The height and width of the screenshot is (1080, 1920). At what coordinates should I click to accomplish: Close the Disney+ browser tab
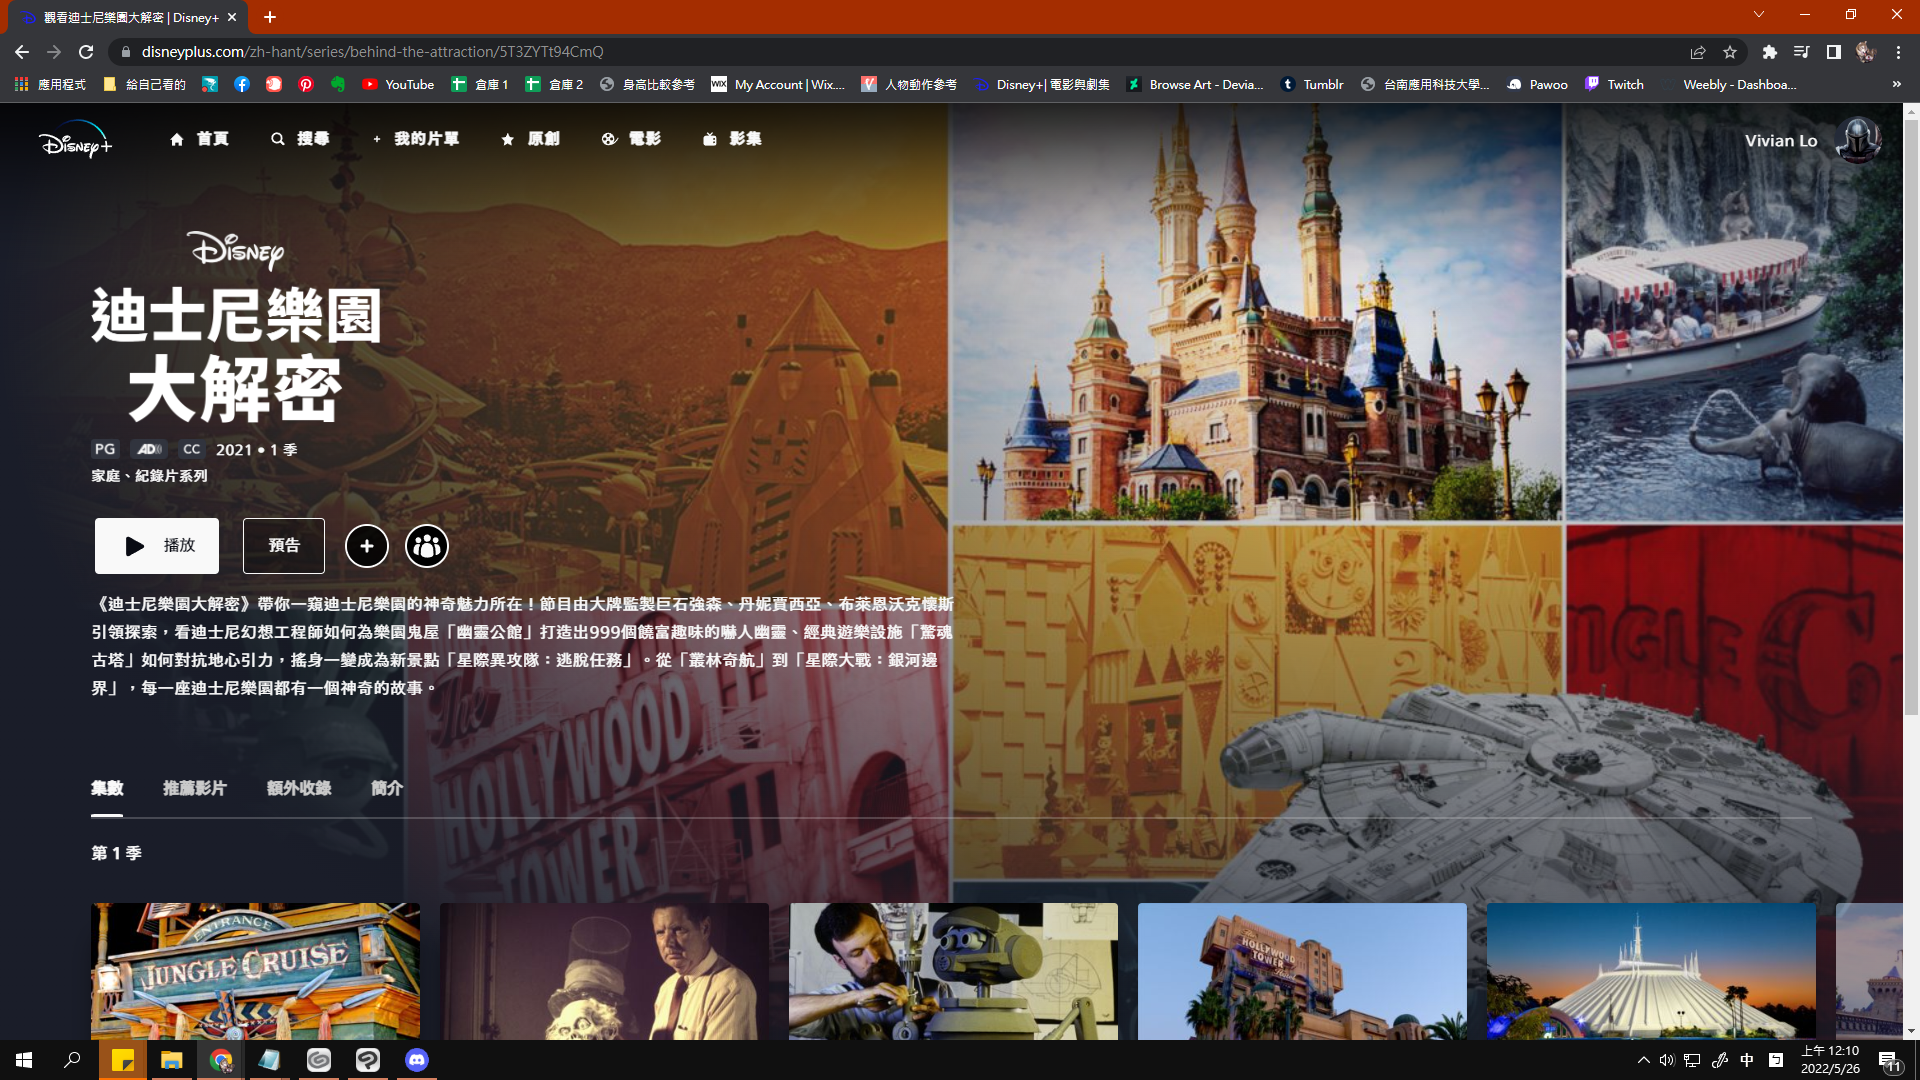232,17
